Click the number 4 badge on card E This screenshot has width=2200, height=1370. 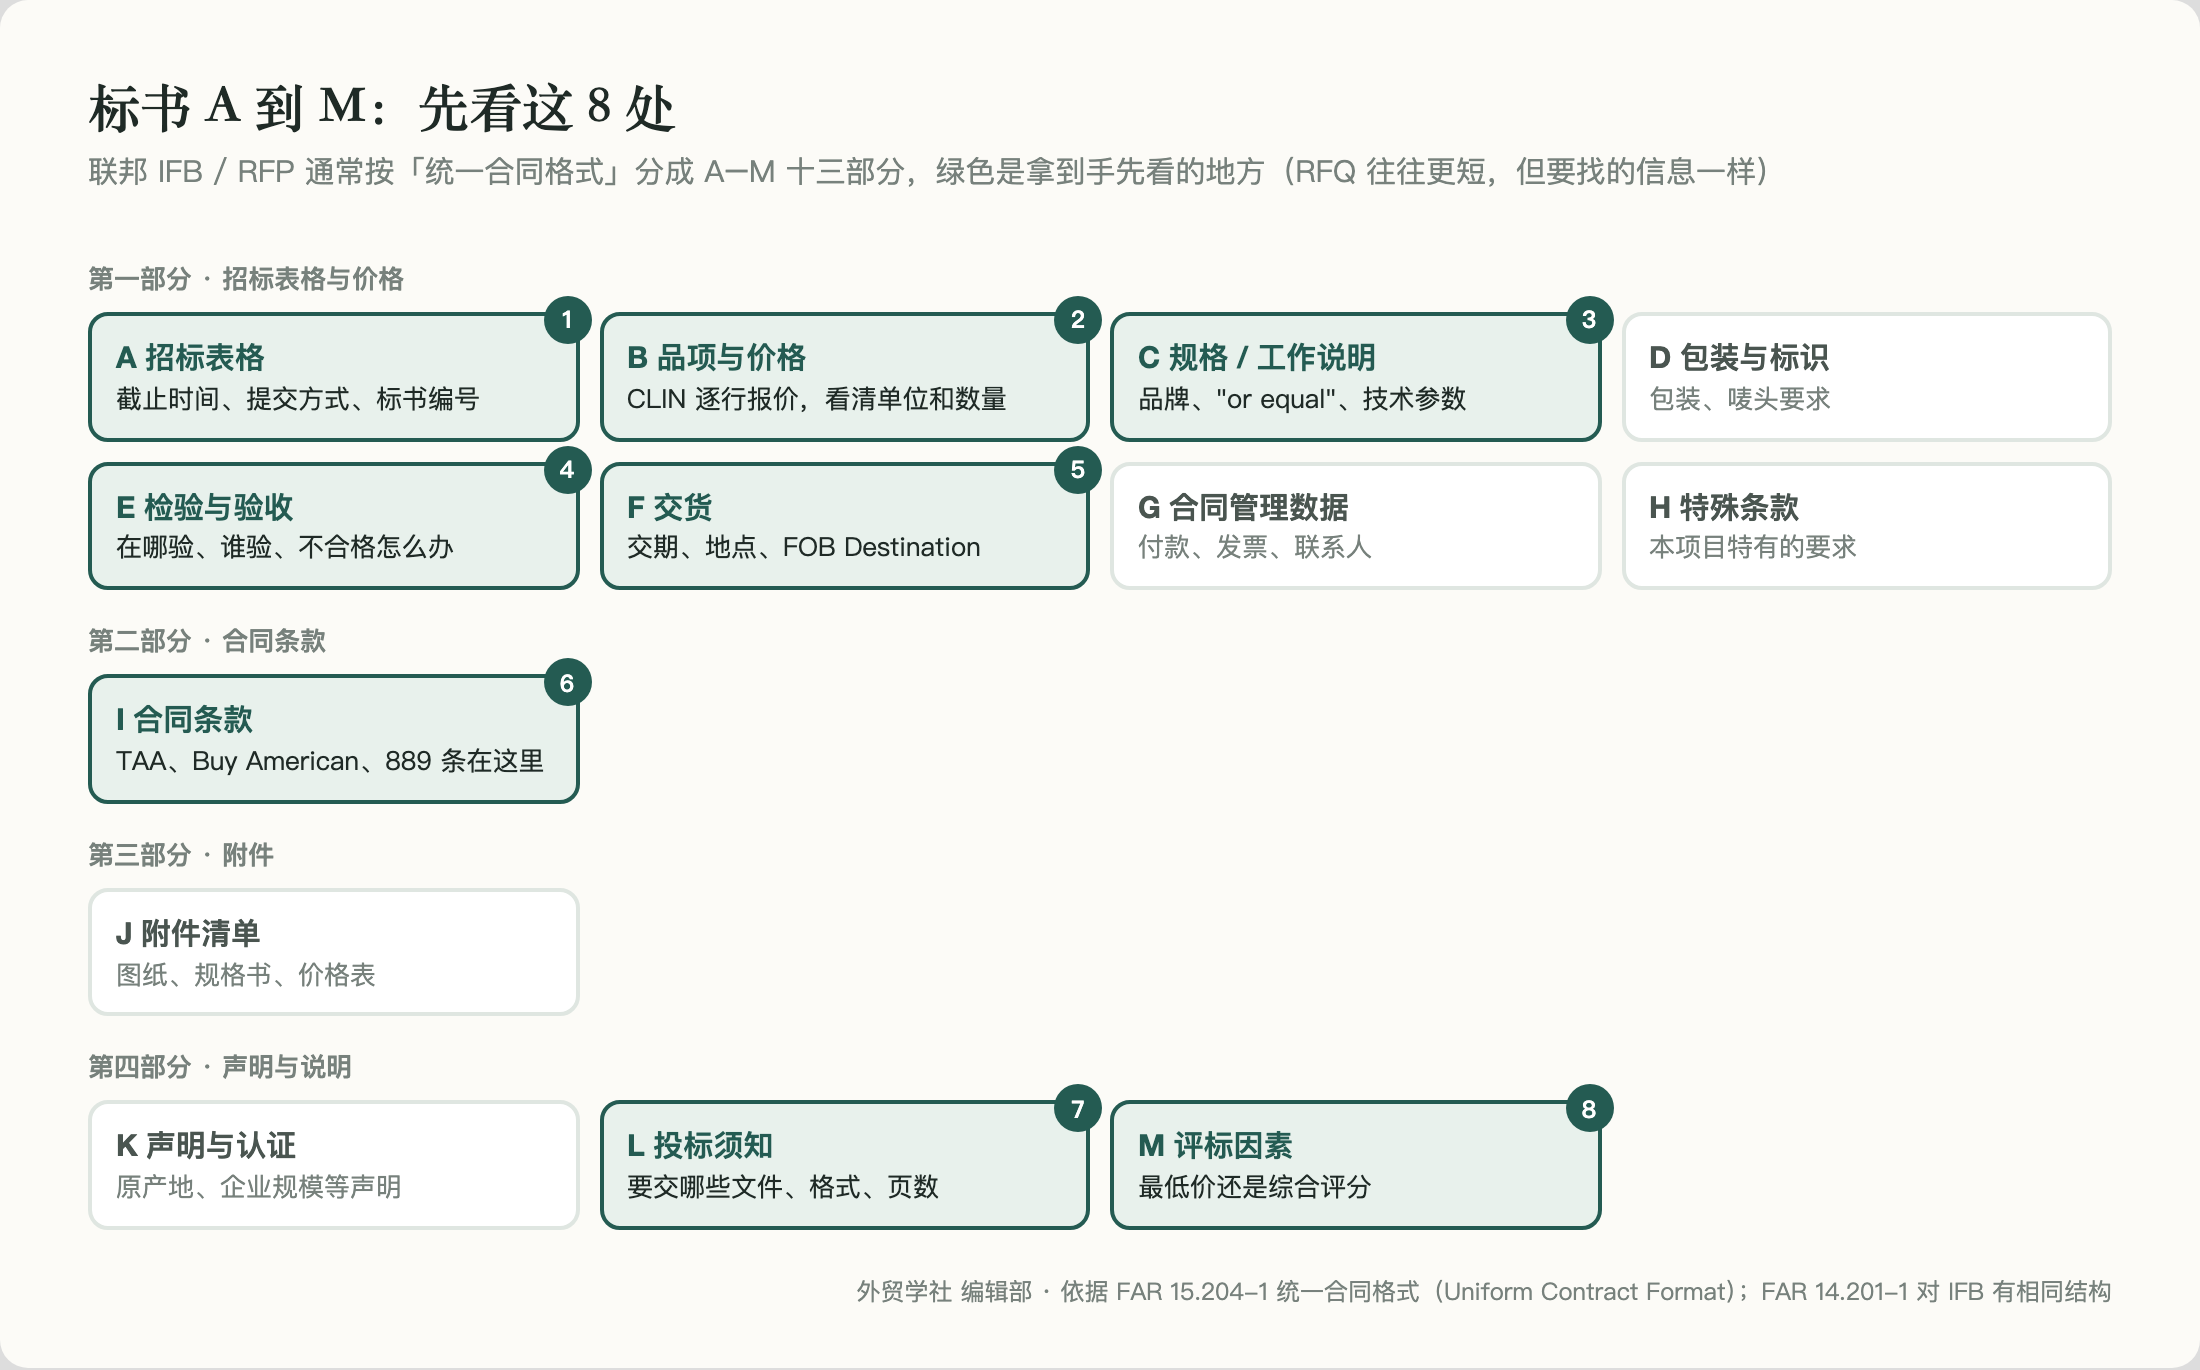coord(567,470)
